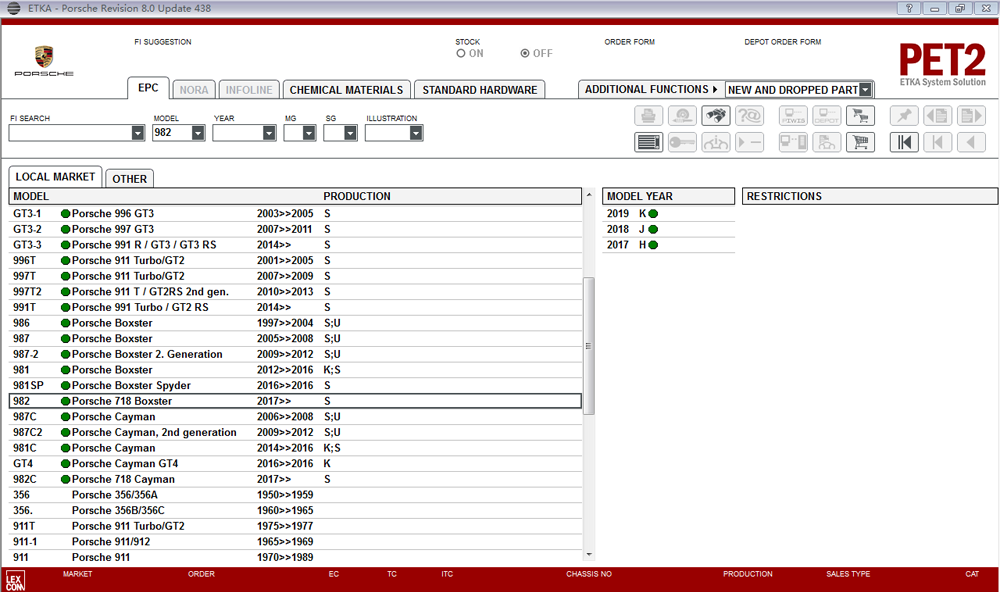Click the key icon in the toolbar
Viewport: 1000px width, 592px height.
coord(682,142)
